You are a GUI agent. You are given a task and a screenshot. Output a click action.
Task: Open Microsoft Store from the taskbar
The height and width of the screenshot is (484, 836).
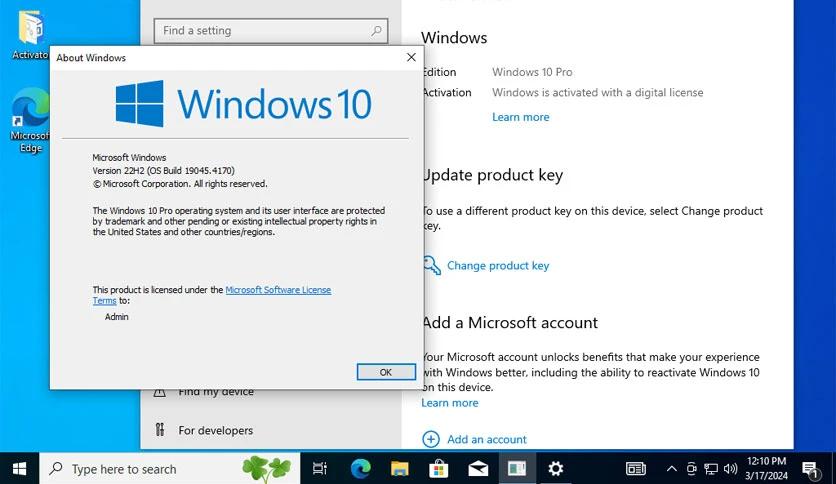(438, 468)
